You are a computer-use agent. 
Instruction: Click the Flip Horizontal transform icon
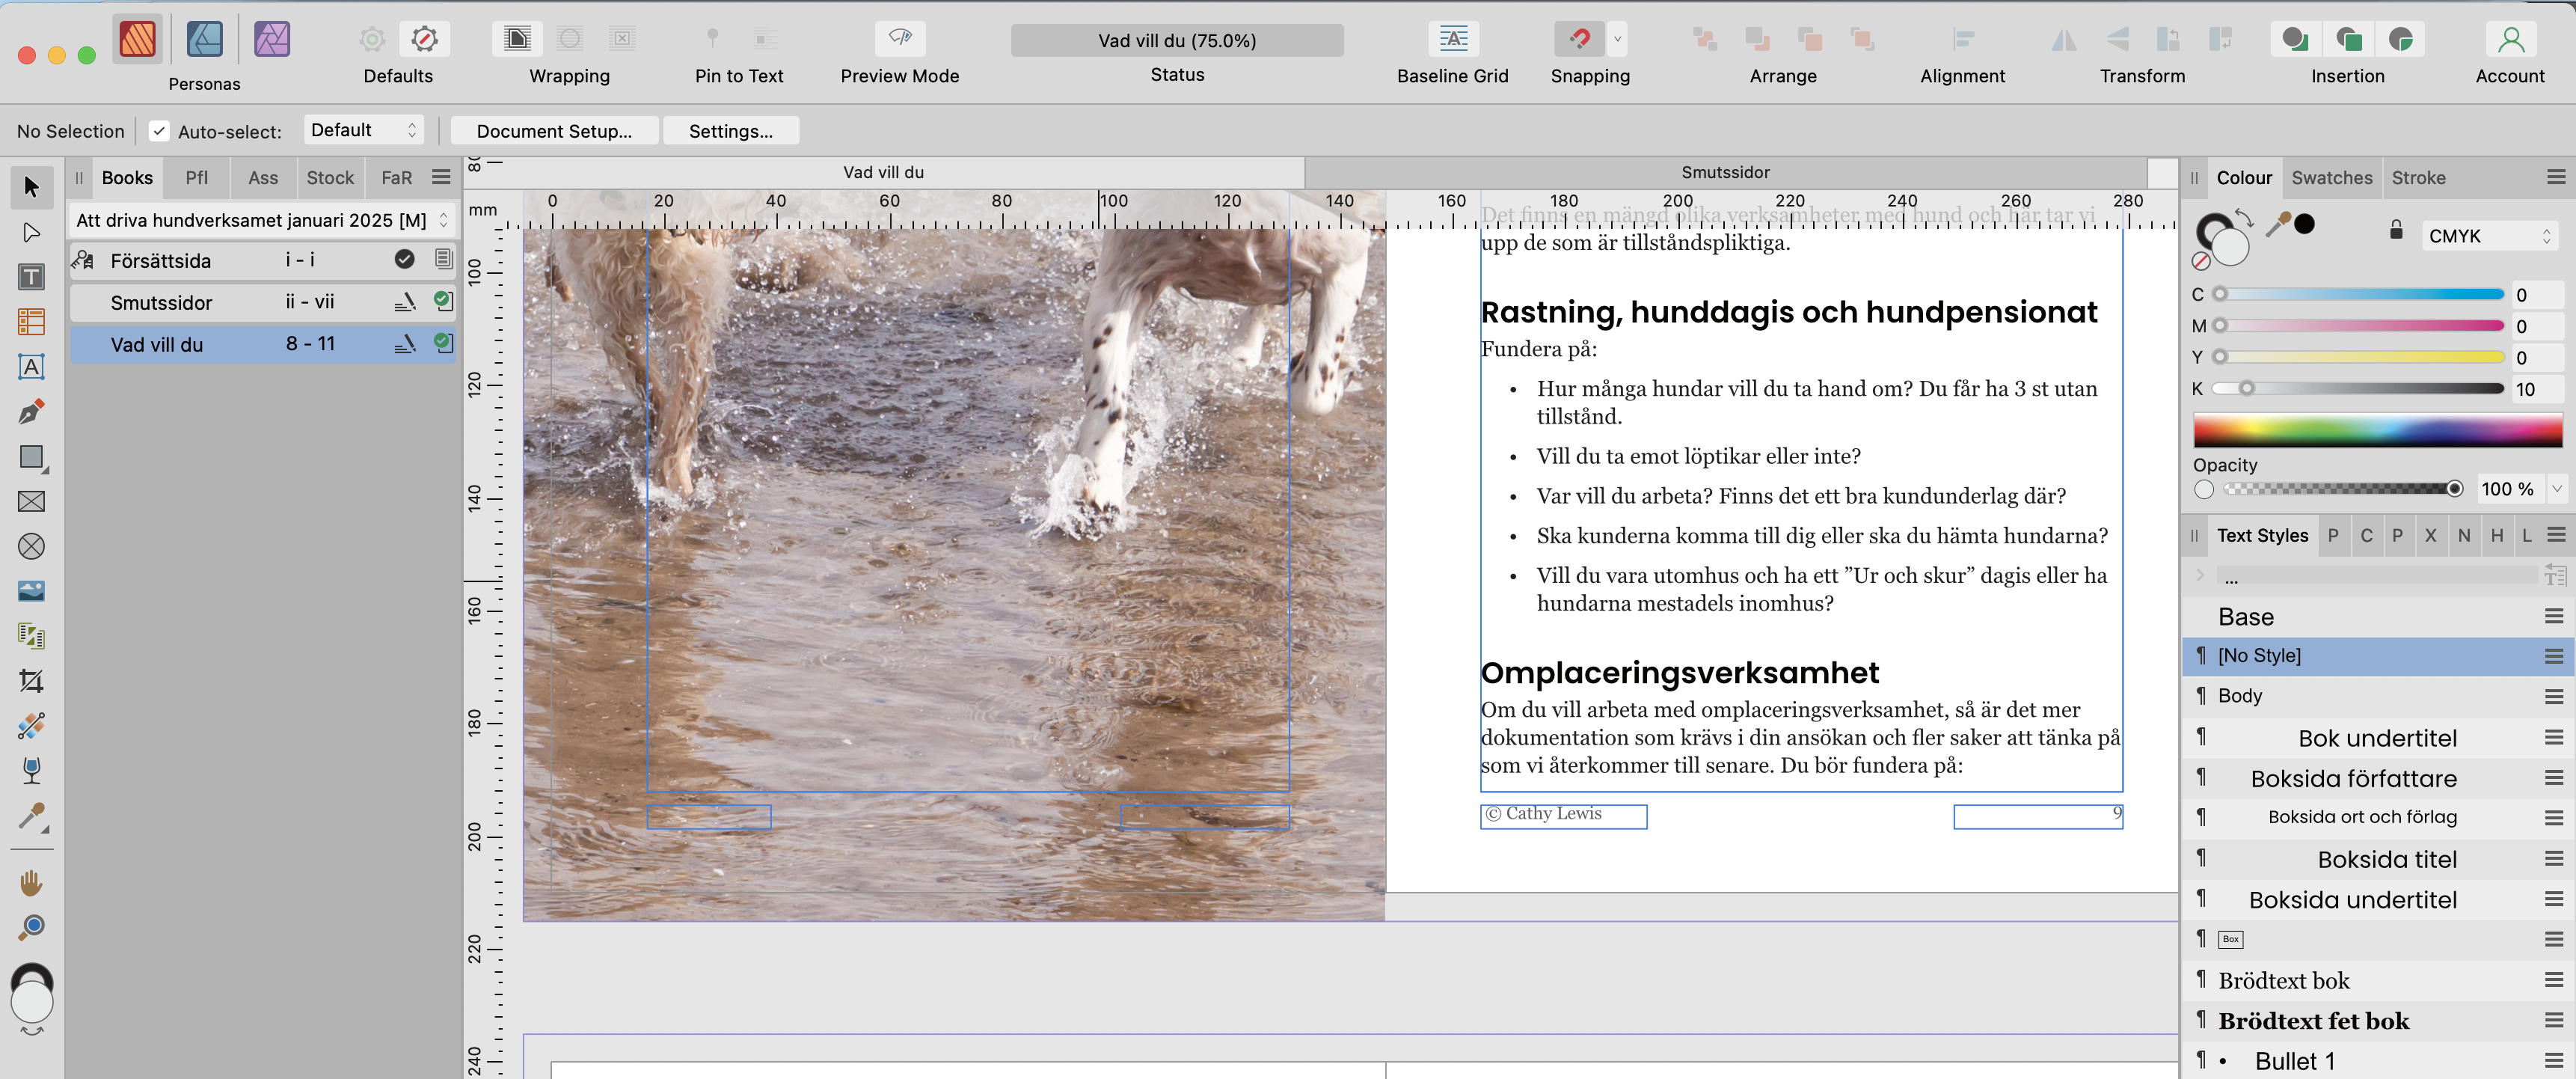pyautogui.click(x=2063, y=38)
